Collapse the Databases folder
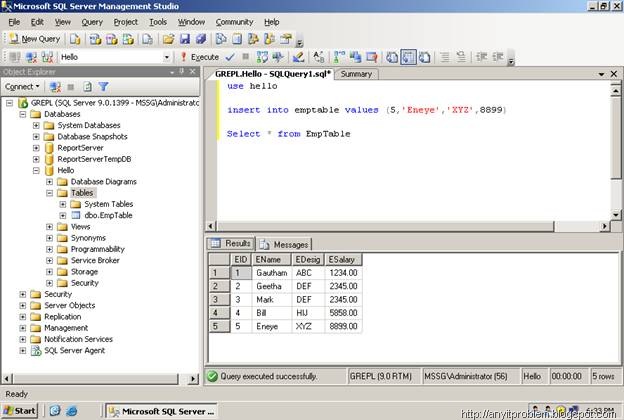This screenshot has height=420, width=624. point(23,114)
